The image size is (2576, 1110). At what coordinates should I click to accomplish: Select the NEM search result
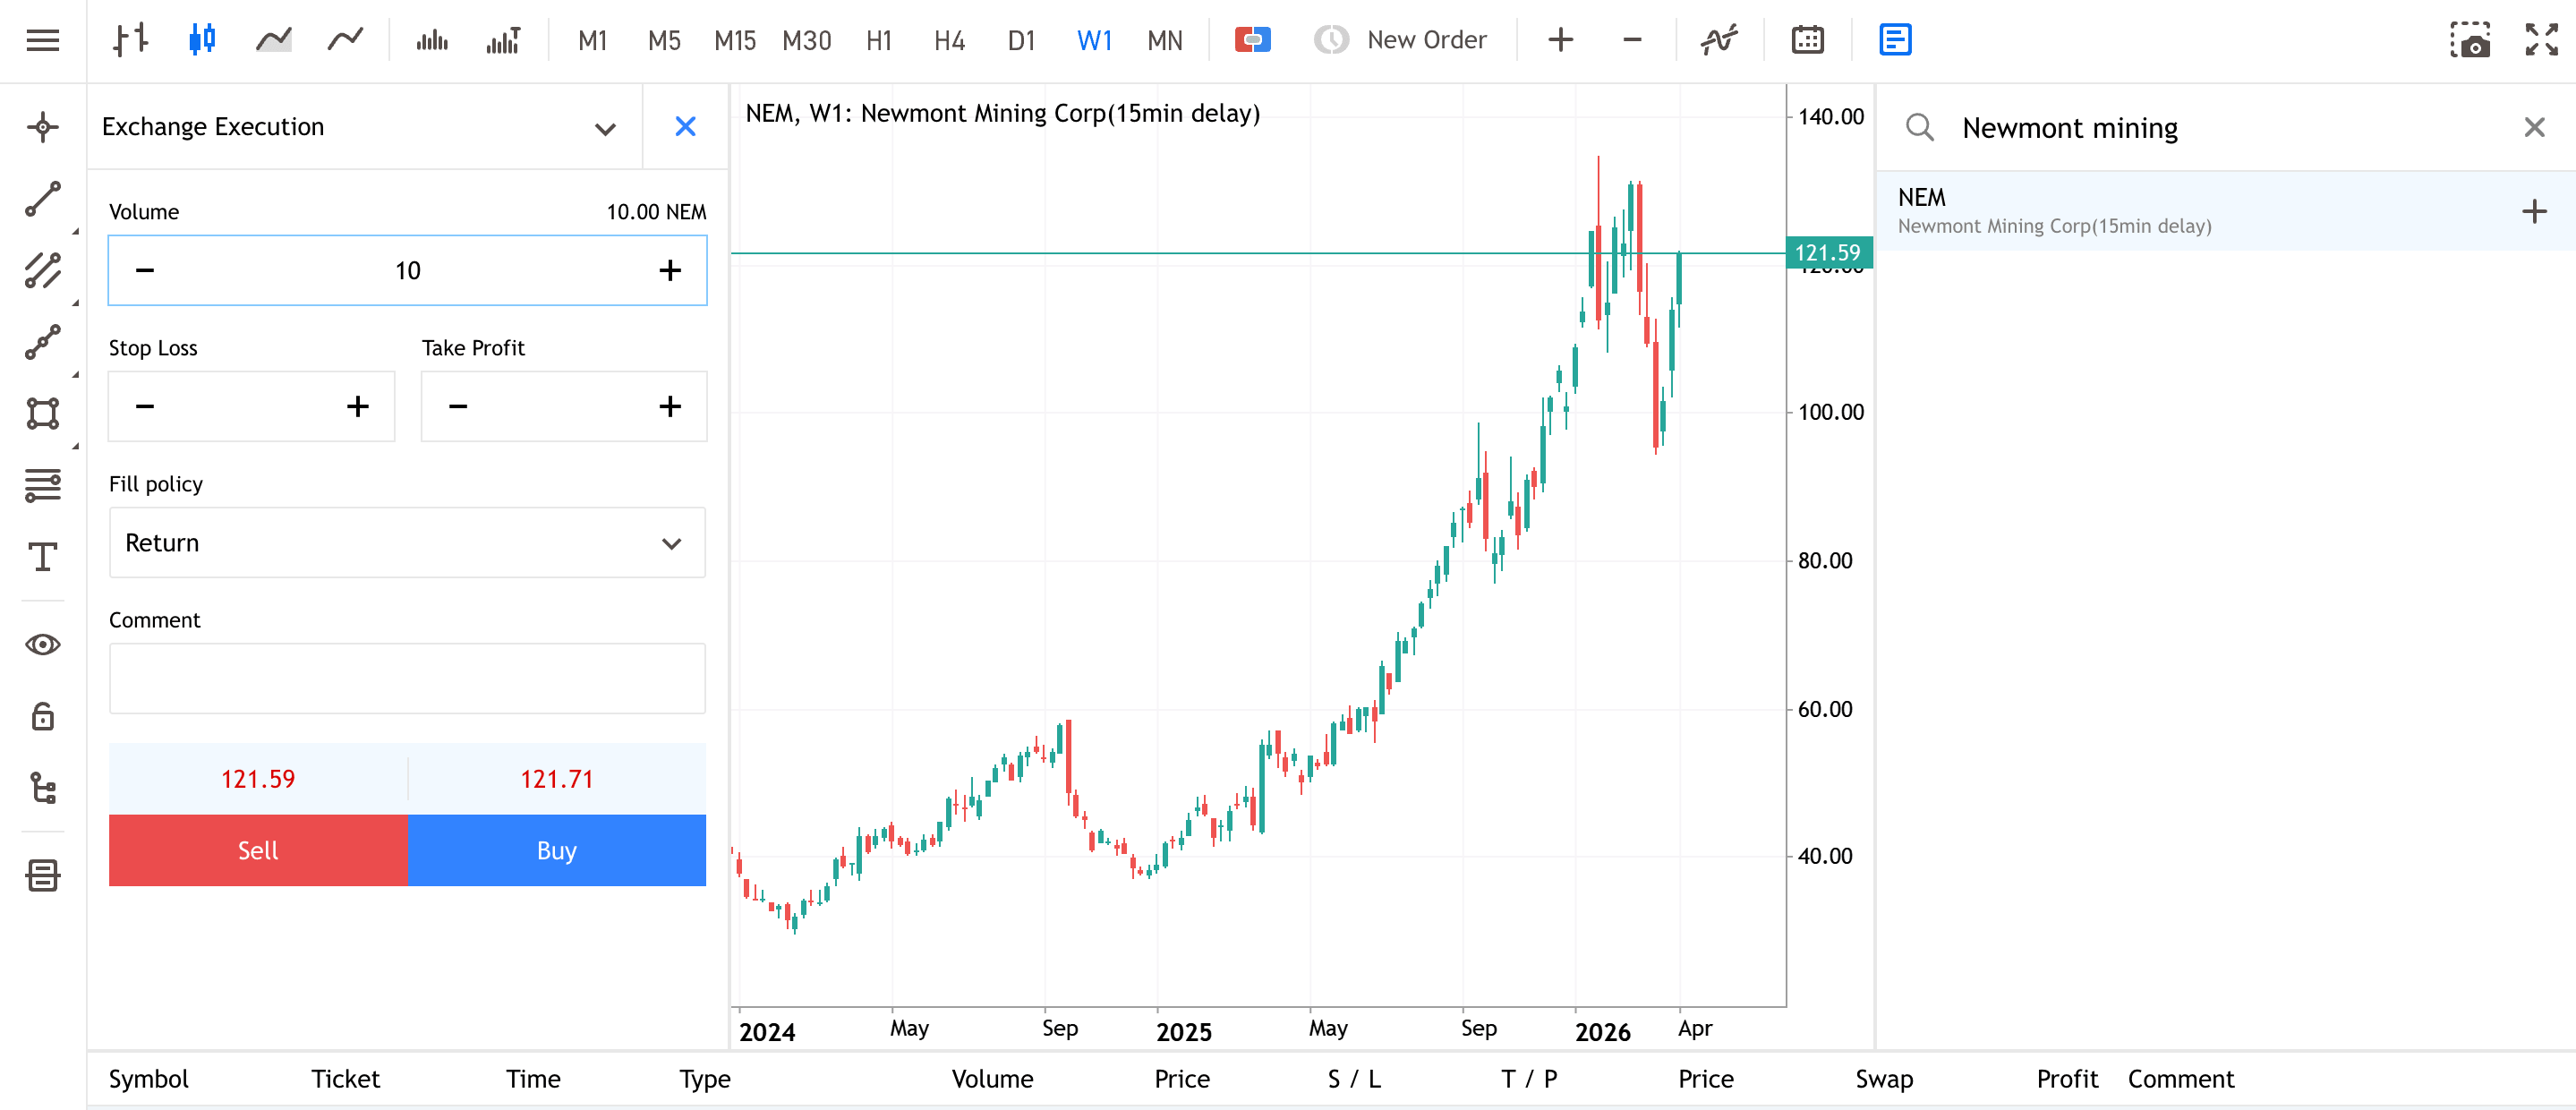[2225, 211]
